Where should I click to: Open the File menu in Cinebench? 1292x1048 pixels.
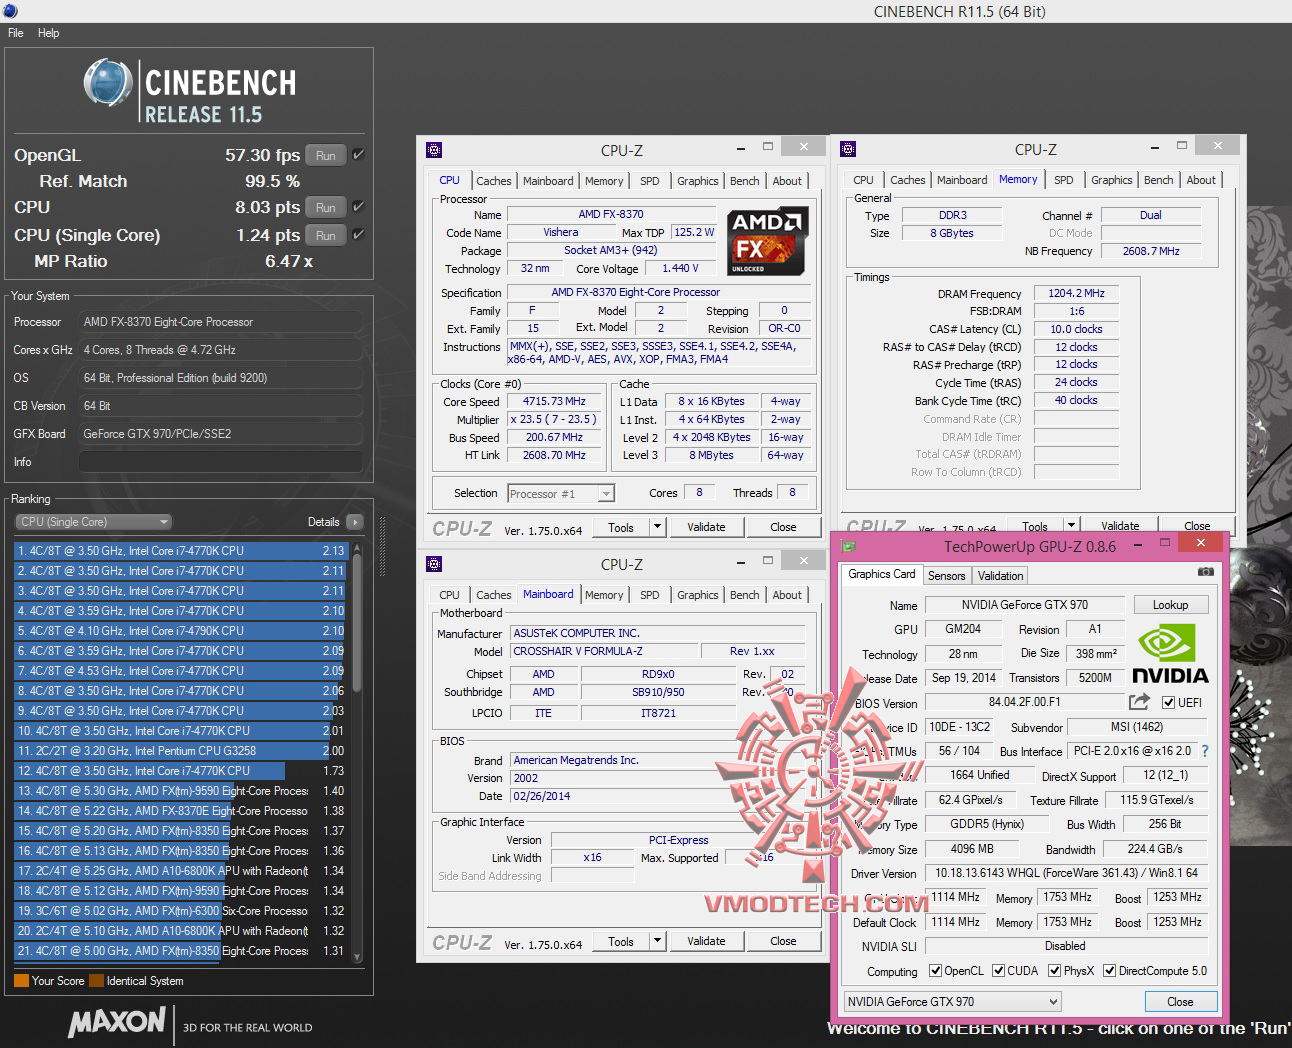point(16,33)
